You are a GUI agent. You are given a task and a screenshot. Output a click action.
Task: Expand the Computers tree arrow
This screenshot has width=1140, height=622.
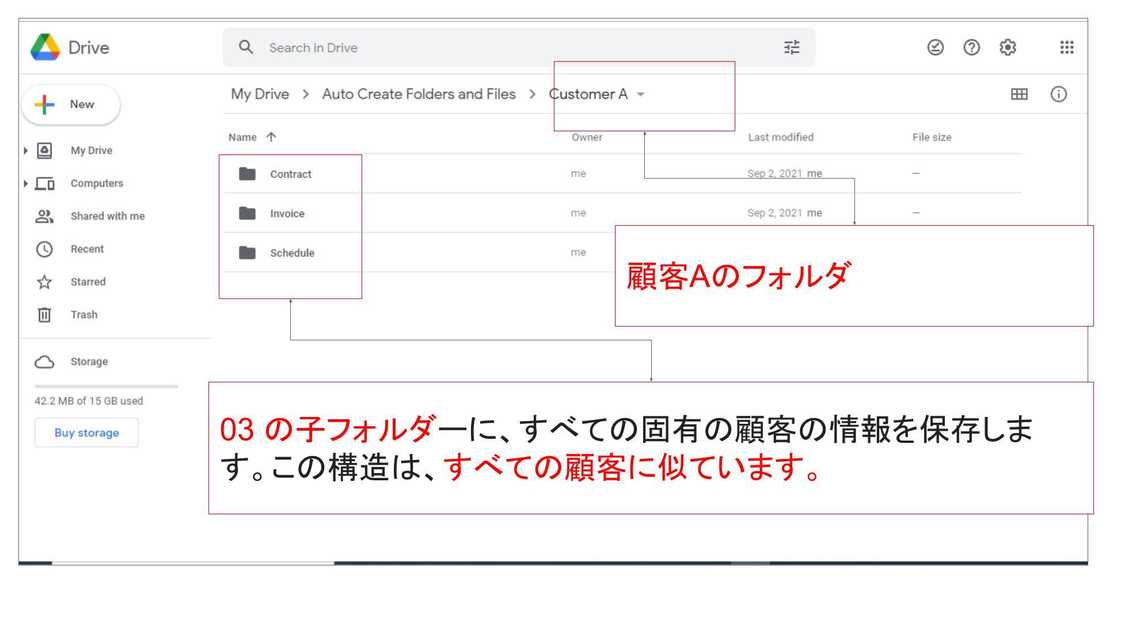pos(25,184)
